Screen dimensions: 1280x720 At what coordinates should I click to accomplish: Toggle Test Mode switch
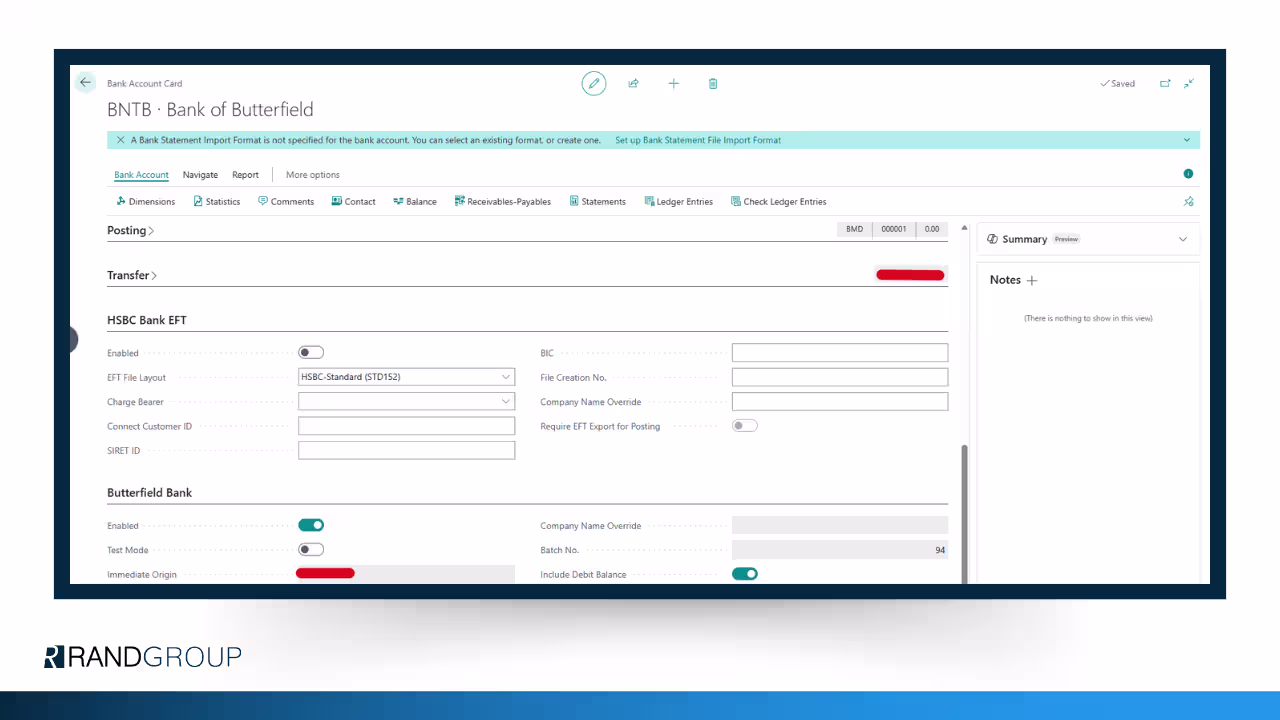click(x=311, y=549)
